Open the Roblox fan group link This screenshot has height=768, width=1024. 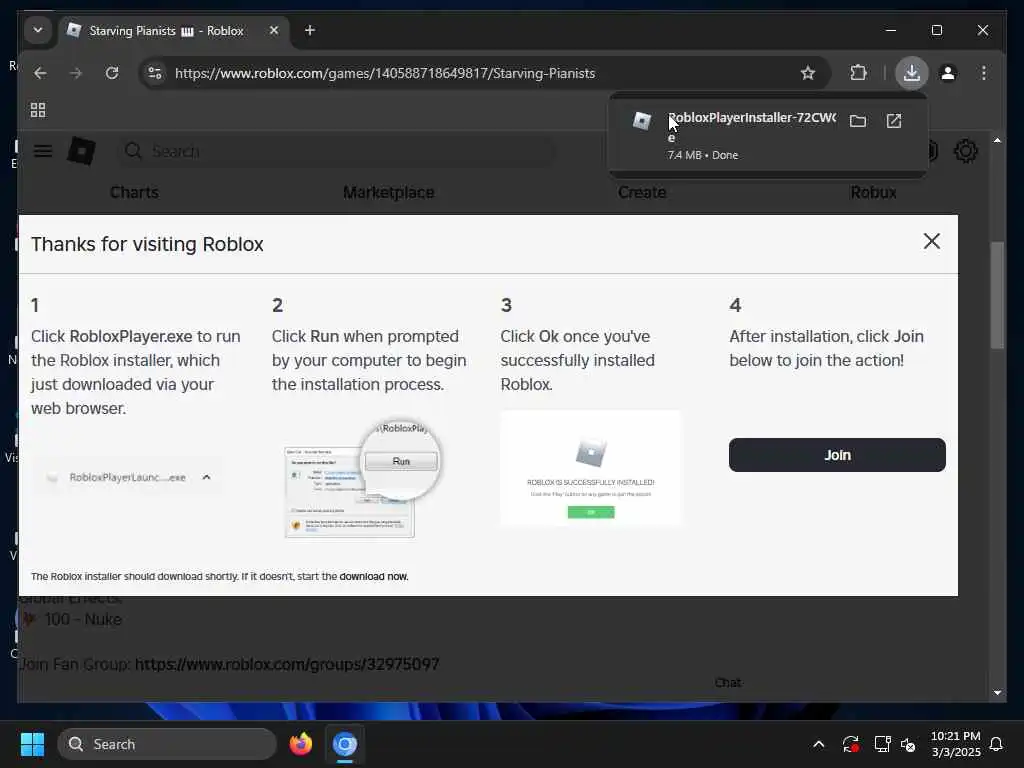click(x=287, y=664)
